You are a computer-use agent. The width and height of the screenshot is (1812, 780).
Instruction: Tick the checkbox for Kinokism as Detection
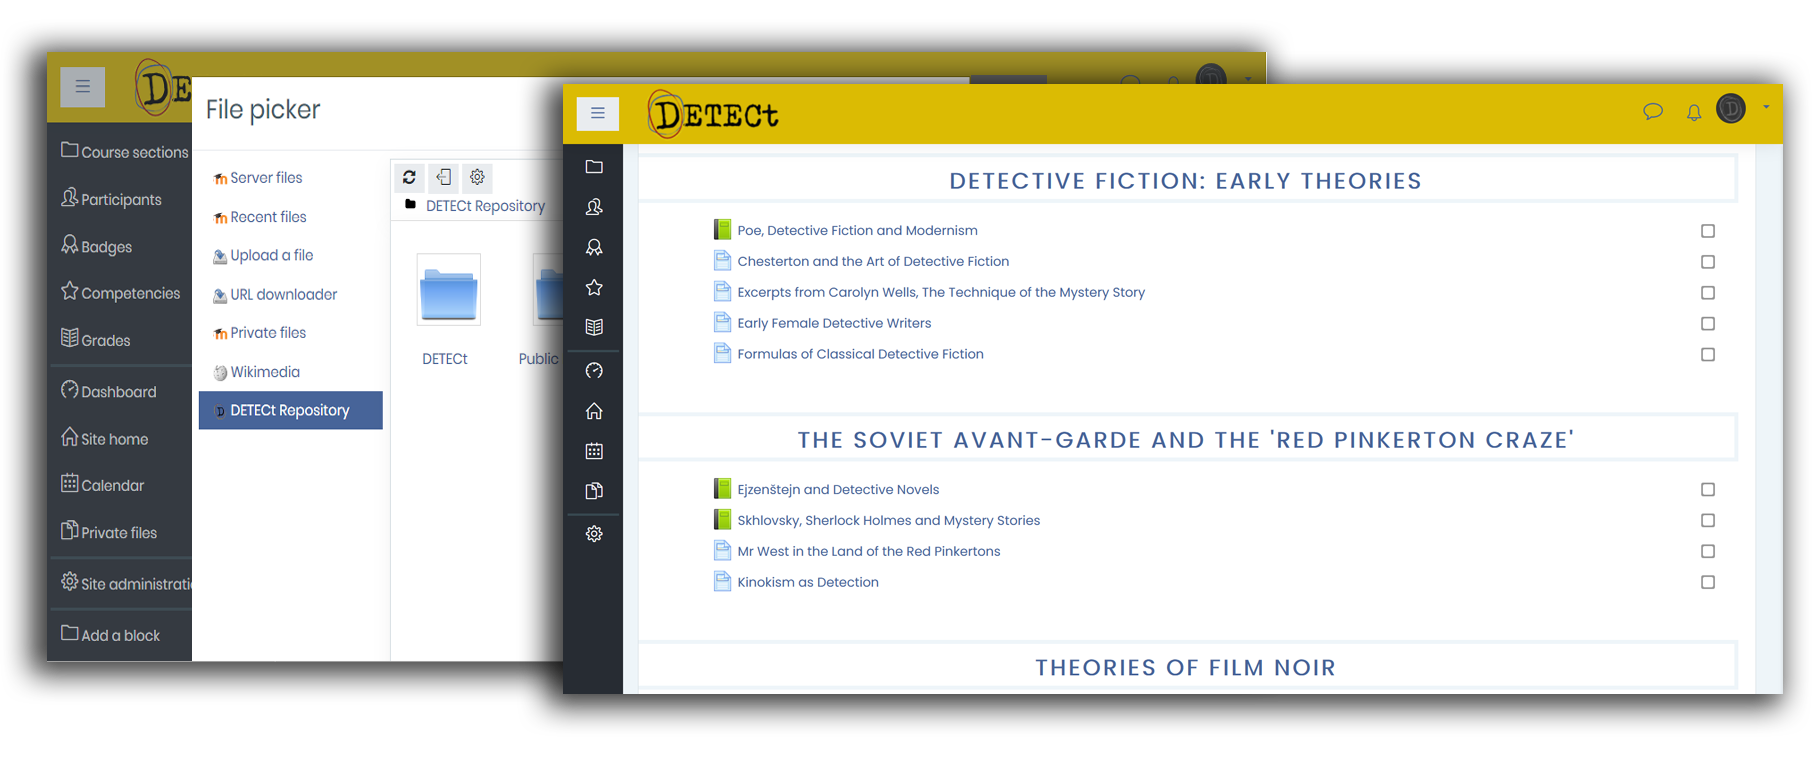[x=1707, y=582]
